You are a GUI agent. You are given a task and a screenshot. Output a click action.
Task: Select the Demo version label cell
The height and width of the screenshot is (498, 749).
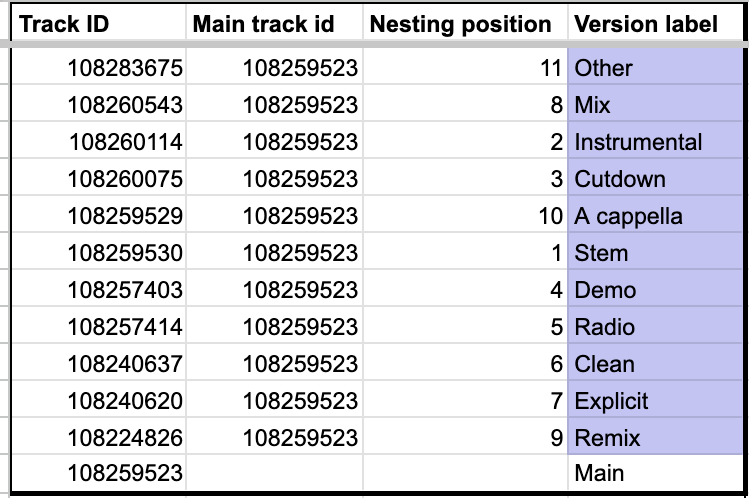(x=655, y=289)
